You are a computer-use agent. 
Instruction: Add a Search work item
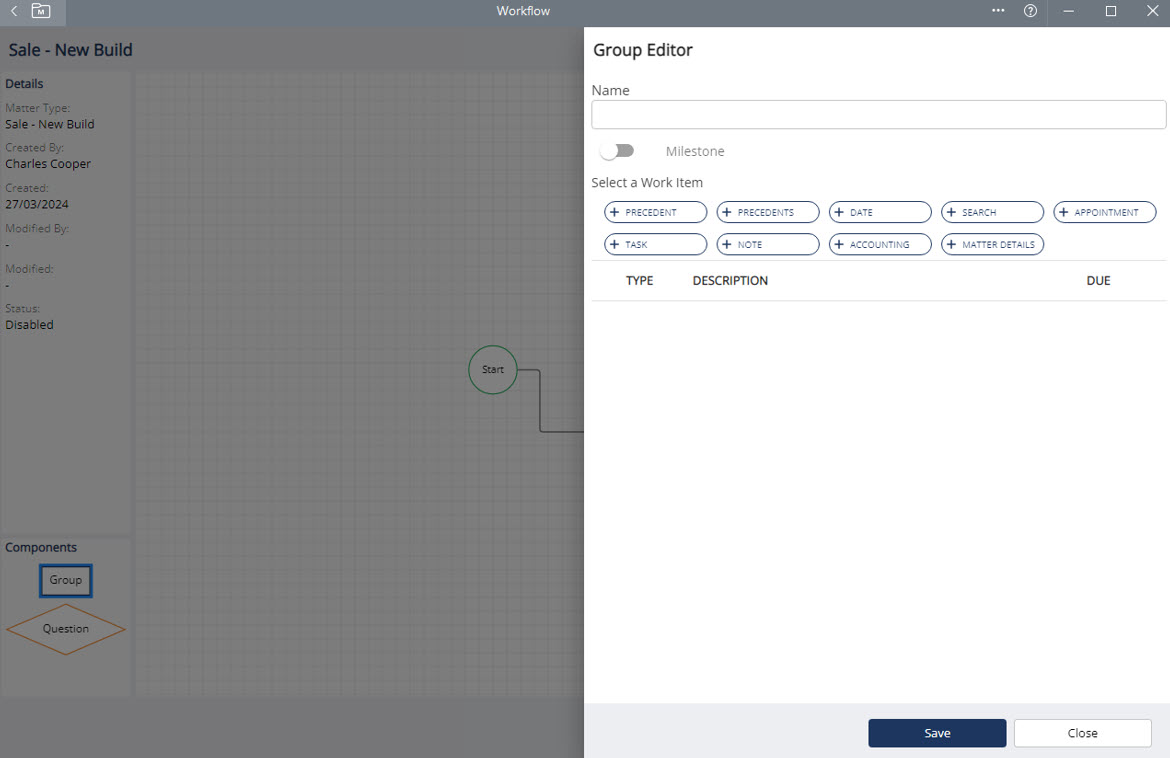[992, 212]
